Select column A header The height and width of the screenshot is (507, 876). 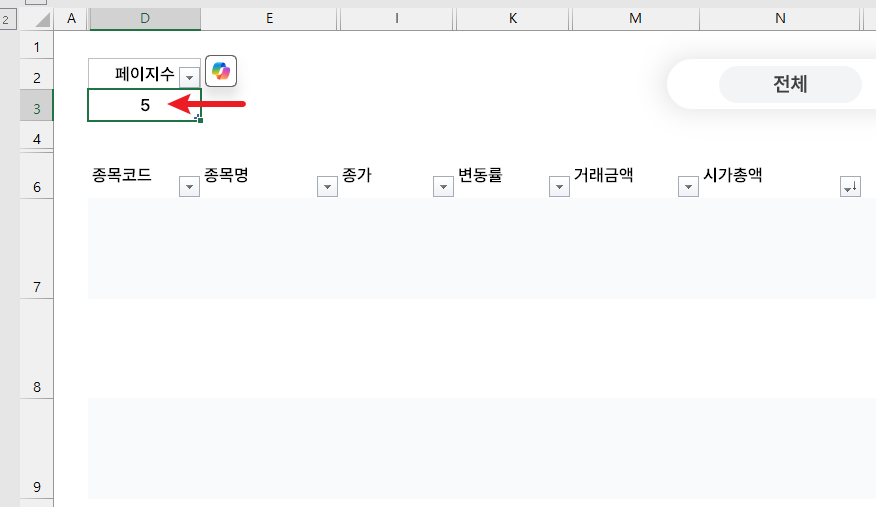(71, 18)
